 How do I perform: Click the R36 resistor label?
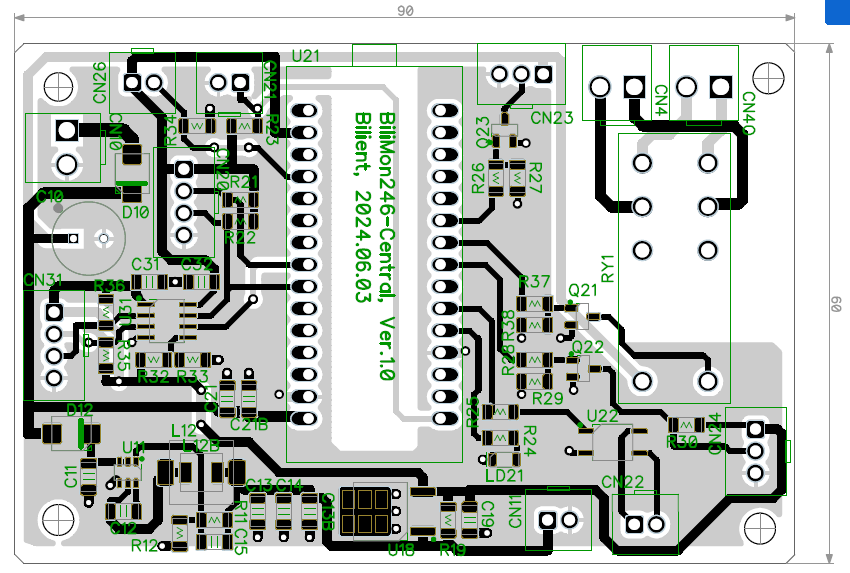(x=110, y=286)
